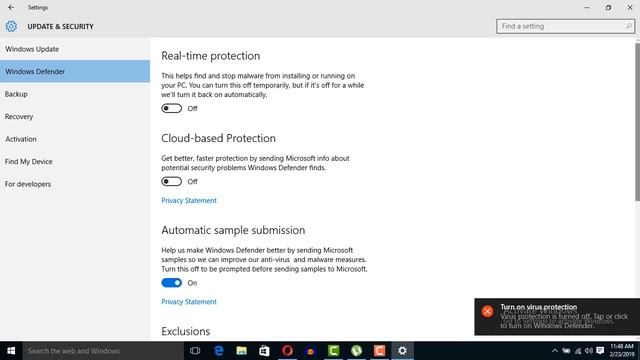Click the Update & Security gear icon
640x360 pixels.
11,26
